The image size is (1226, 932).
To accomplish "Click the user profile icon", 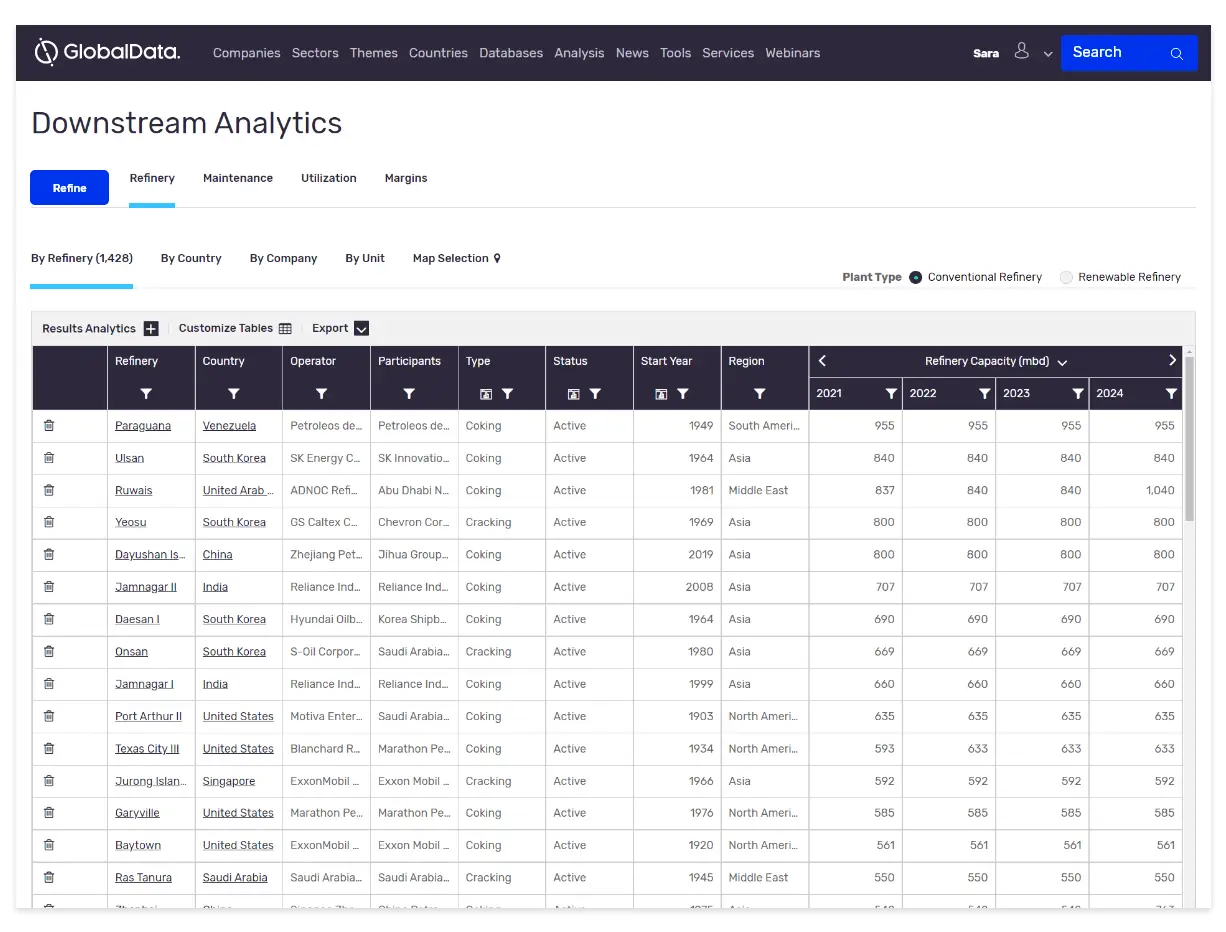I will (1021, 51).
